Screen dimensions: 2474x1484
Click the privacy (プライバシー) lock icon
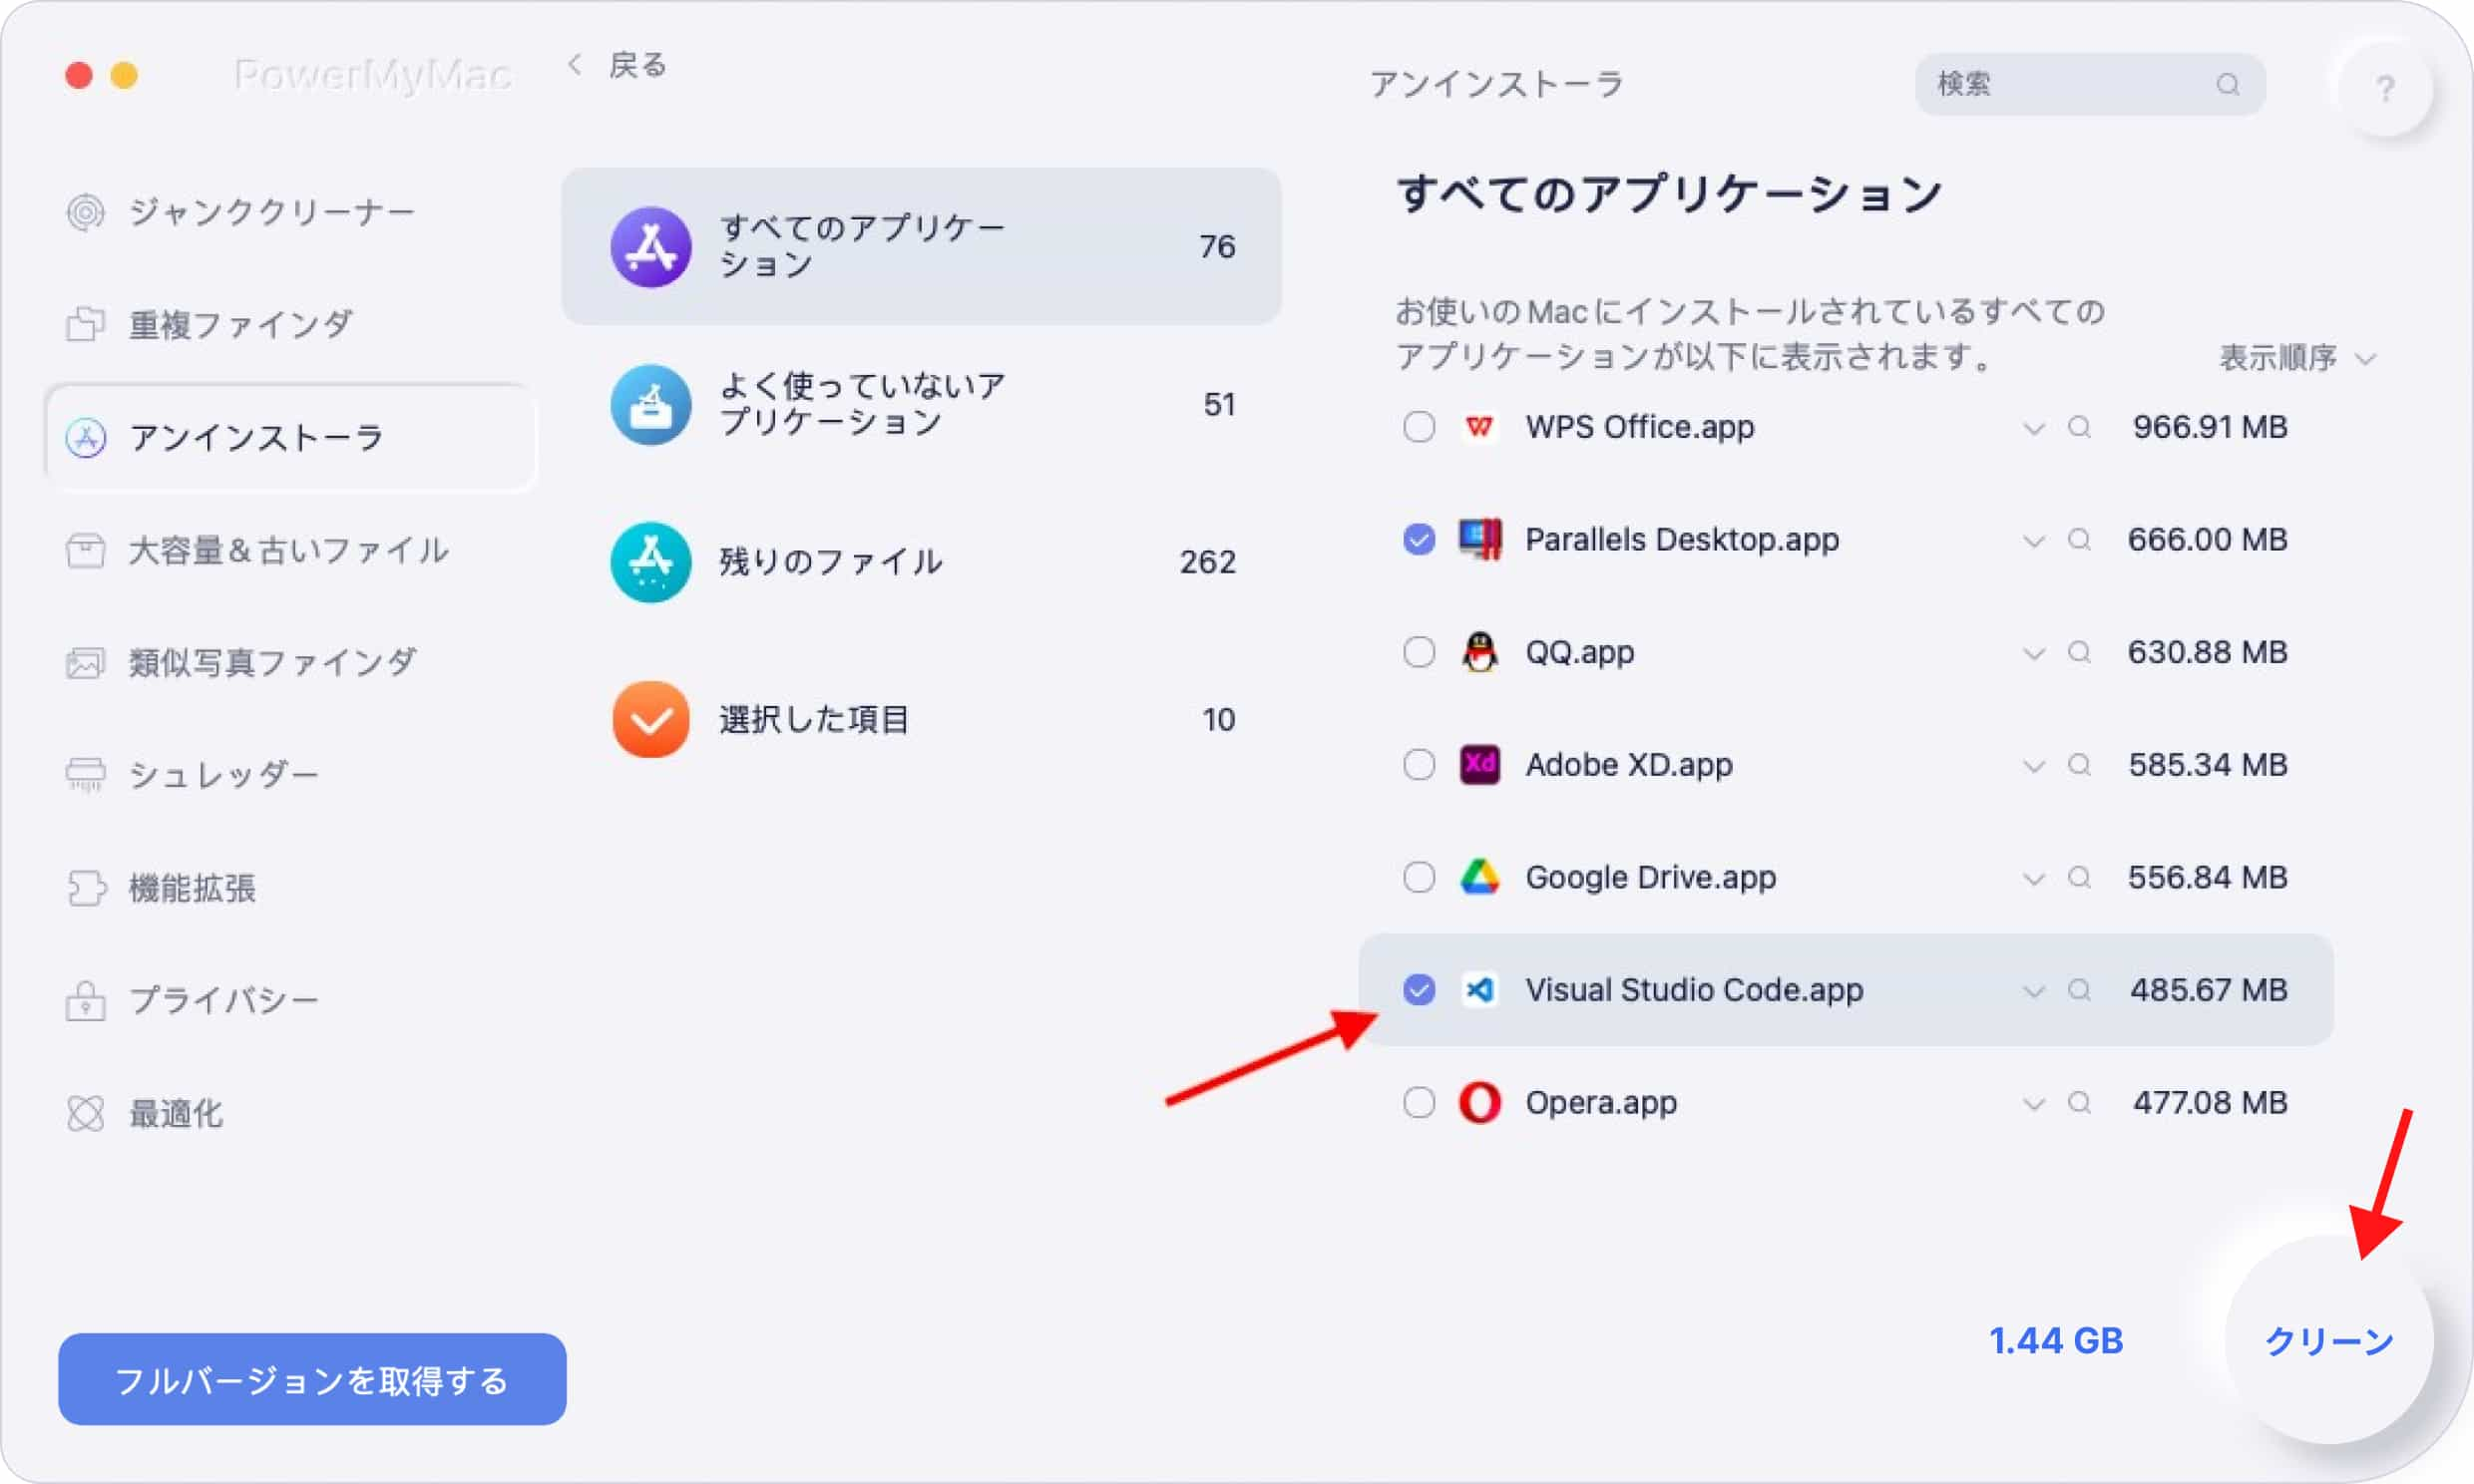(86, 1000)
